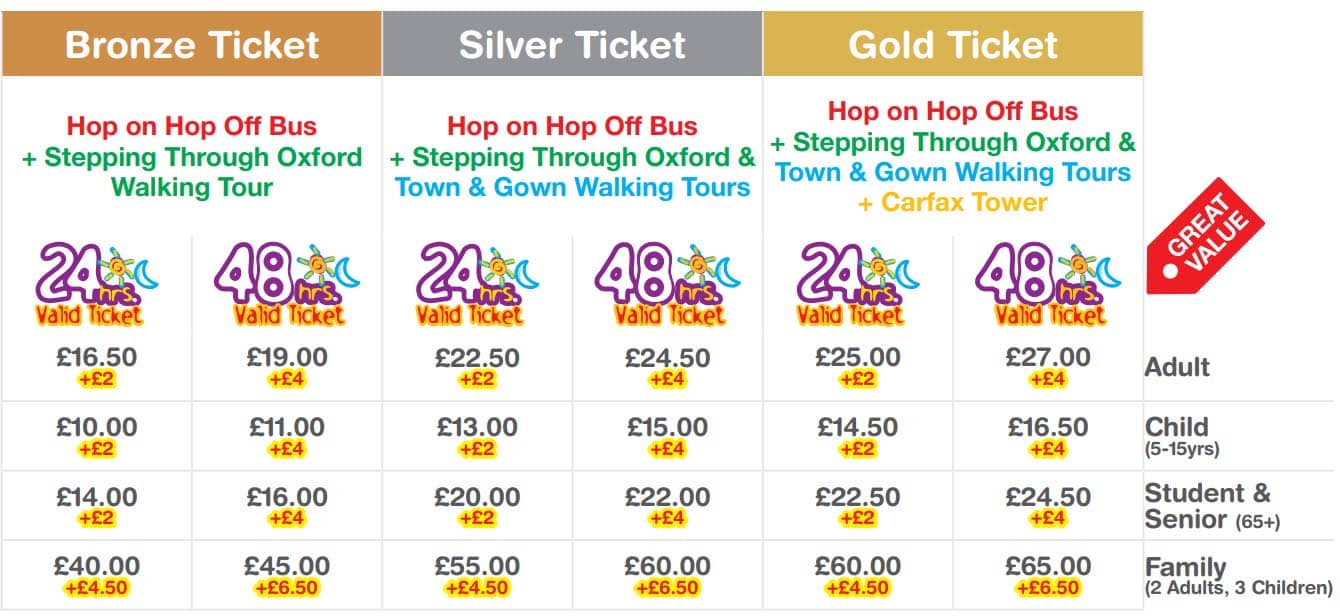Screen dimensions: 1340x616
Task: Choose the Gold 24 hrs valid ticket icon
Action: pos(857,286)
